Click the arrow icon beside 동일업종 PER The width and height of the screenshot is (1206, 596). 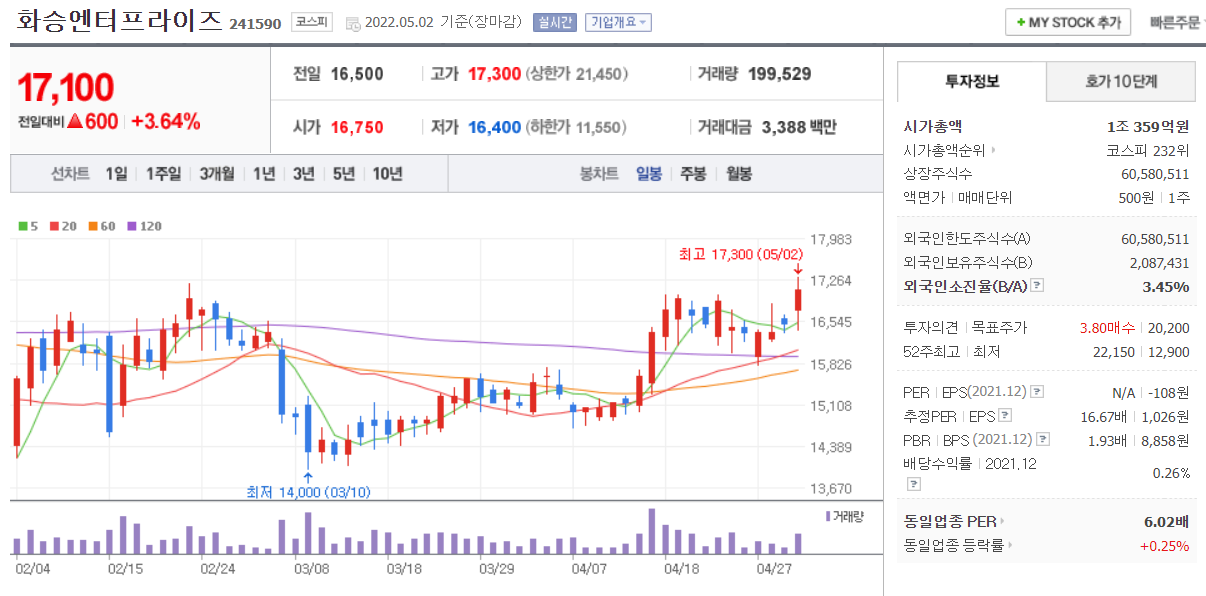[x=1002, y=521]
